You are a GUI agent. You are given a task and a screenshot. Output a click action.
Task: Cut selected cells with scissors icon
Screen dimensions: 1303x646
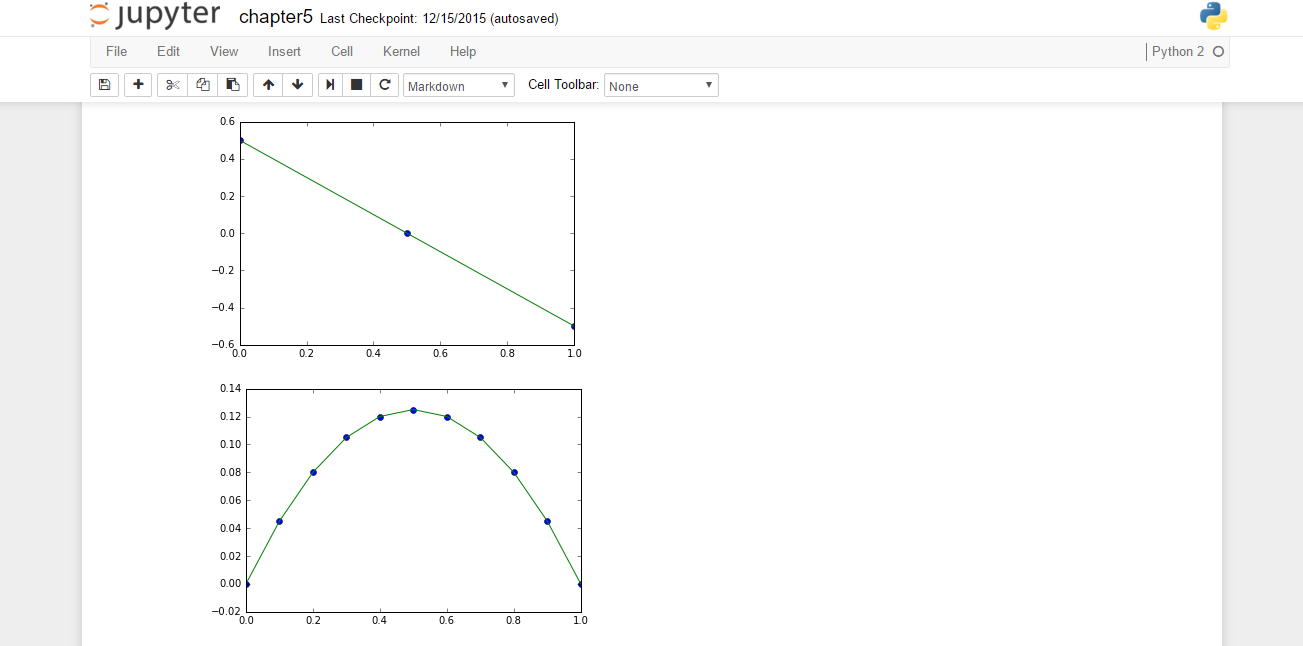172,85
